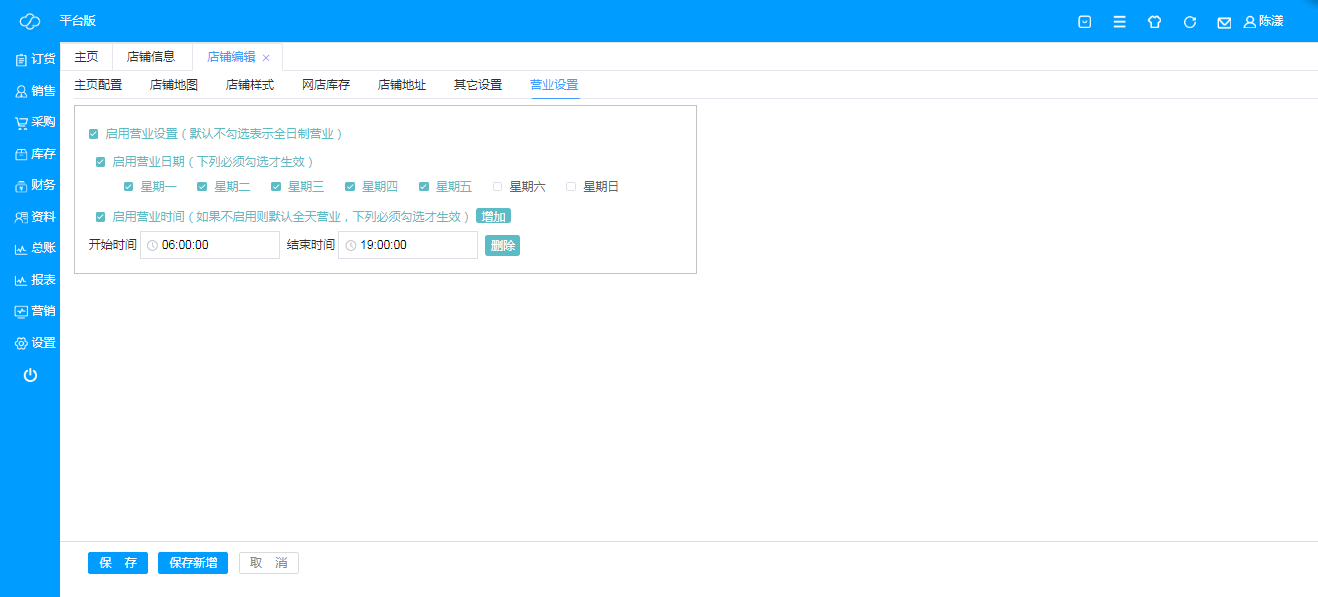Click the cloud logo at top left
1318x597 pixels.
(30, 21)
